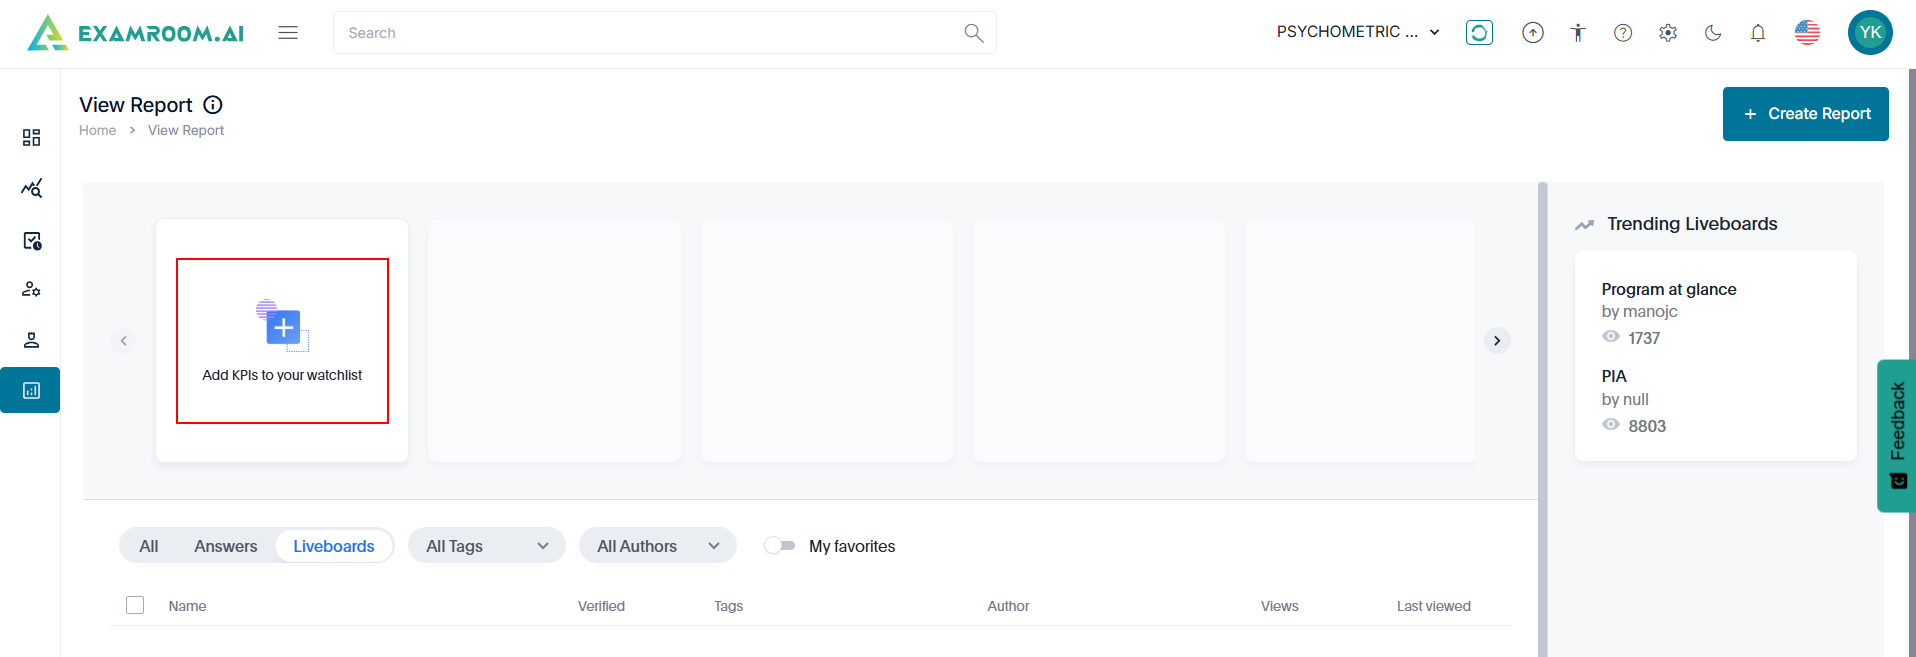Click the hamburger menu icon
1916x657 pixels.
point(288,33)
